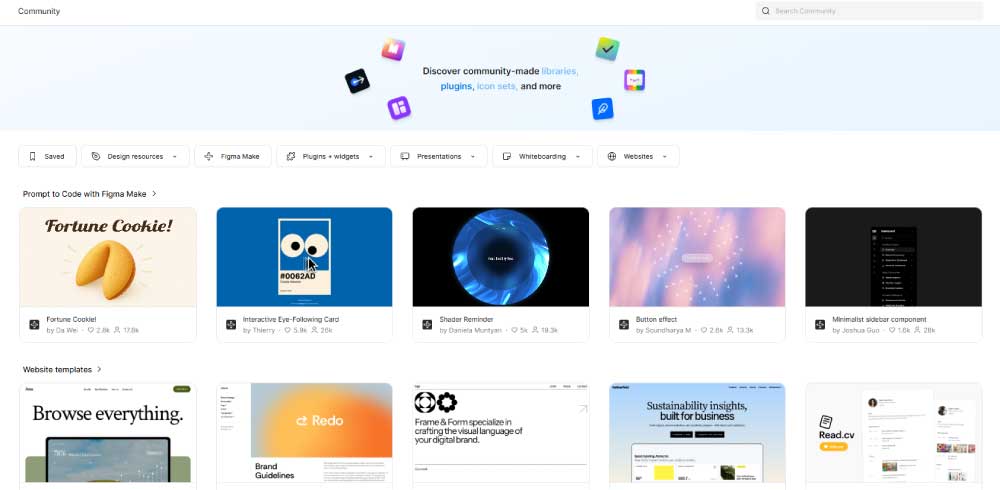This screenshot has width=1000, height=490.
Task: Select the Saved filter text
Action: point(54,156)
